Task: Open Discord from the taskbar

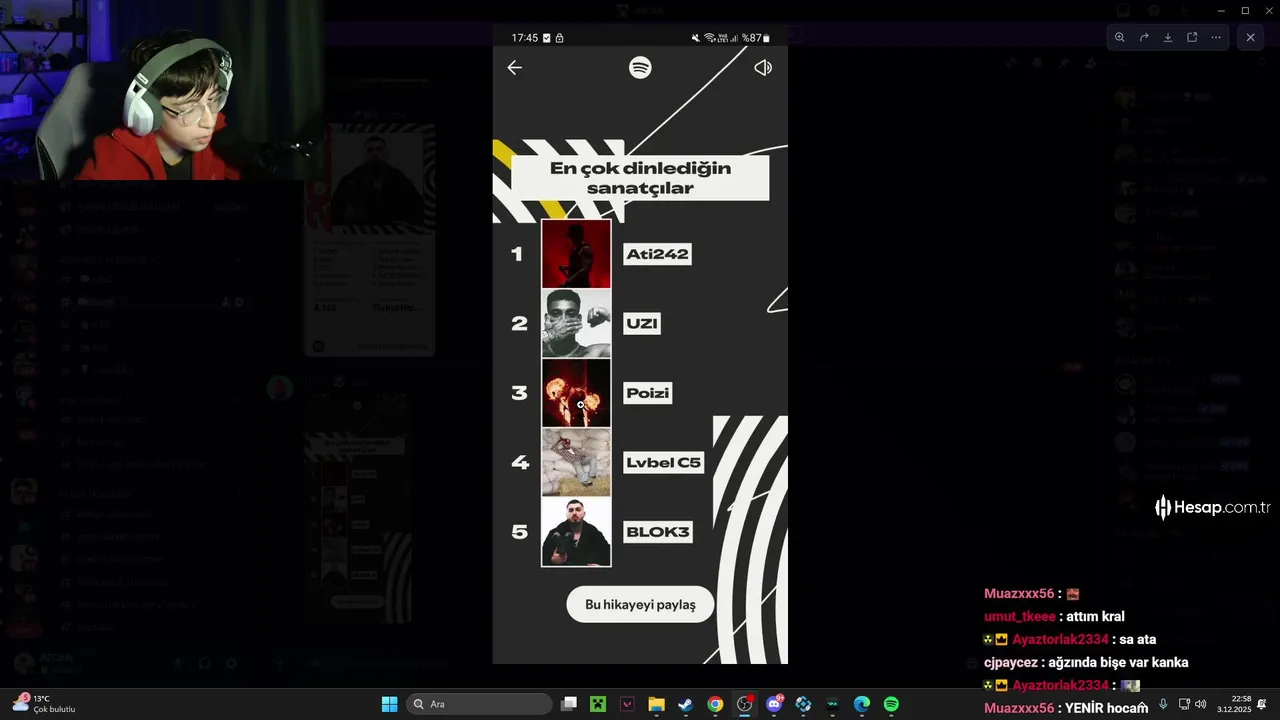Action: coord(774,704)
